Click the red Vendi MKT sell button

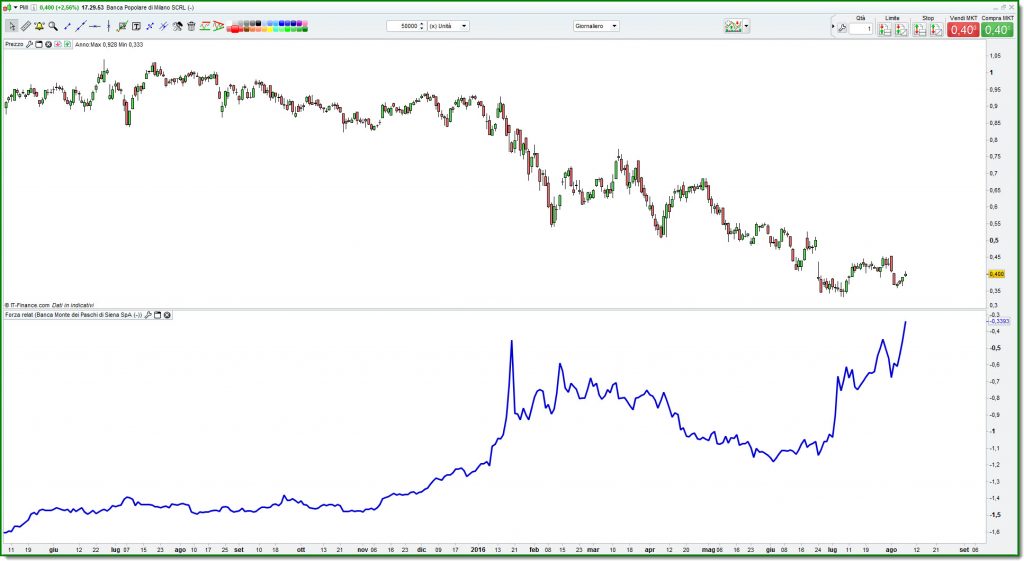(x=963, y=30)
